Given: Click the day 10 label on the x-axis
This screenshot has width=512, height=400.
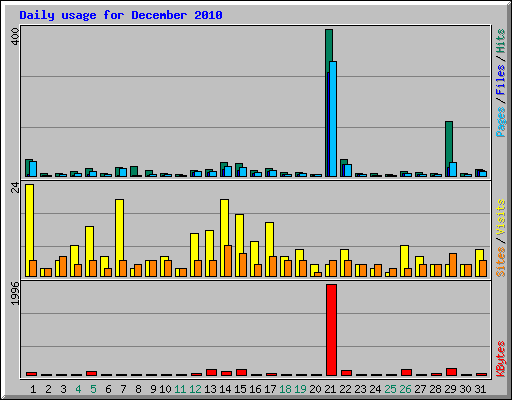Looking at the screenshot, I should pos(165,389).
